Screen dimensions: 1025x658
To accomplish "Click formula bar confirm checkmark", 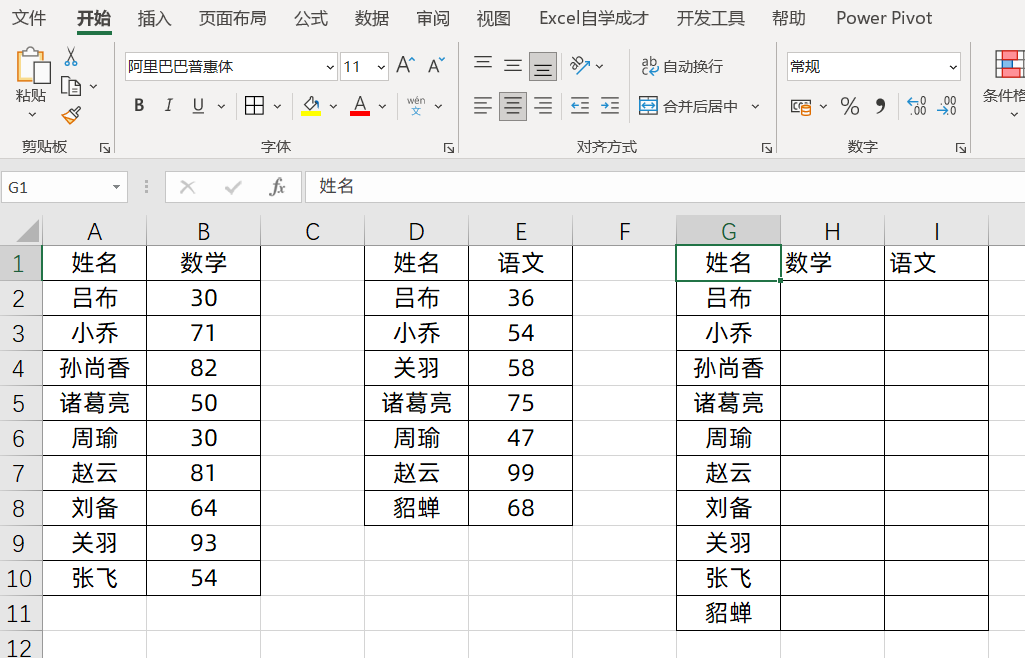I will [x=233, y=188].
